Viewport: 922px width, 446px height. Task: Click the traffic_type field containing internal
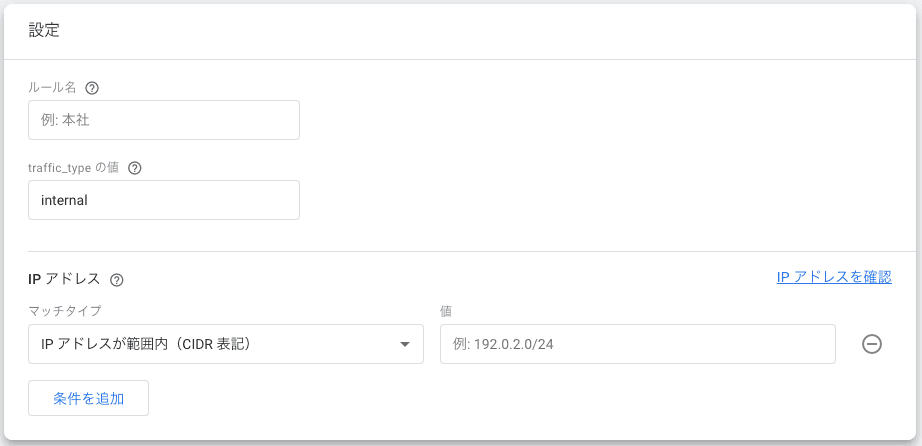coord(164,200)
